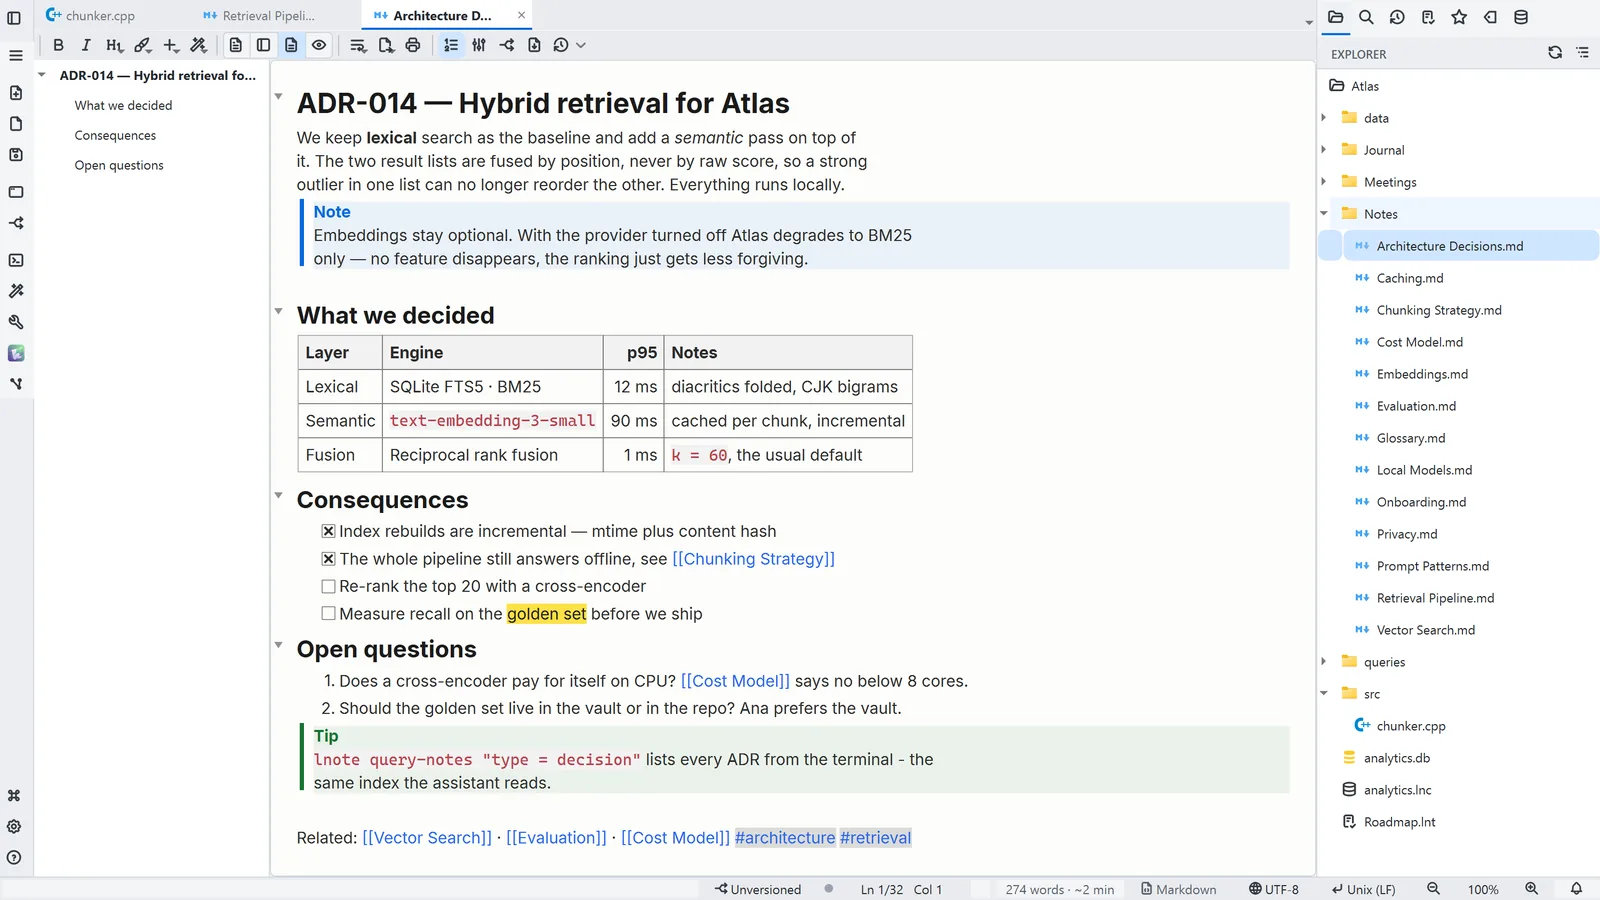Open the history panel in the sidebar
The image size is (1600, 900).
(x=1397, y=17)
